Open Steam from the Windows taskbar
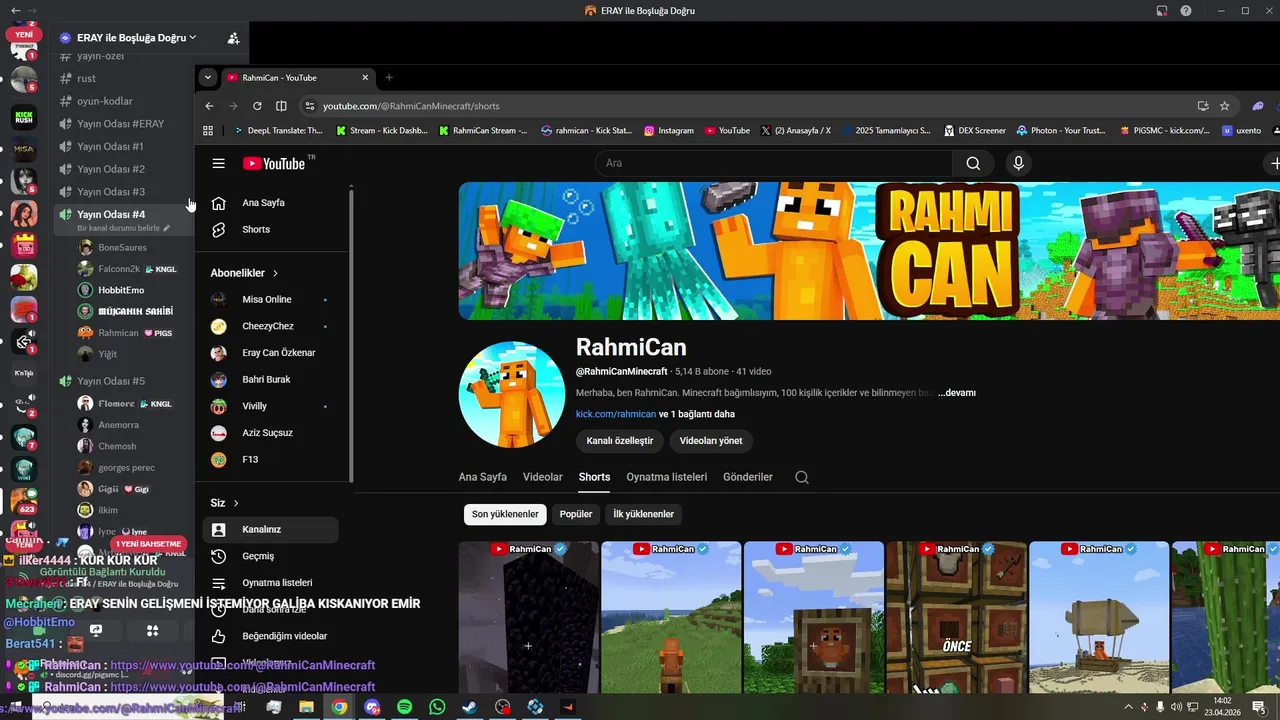This screenshot has width=1280, height=720. [469, 707]
